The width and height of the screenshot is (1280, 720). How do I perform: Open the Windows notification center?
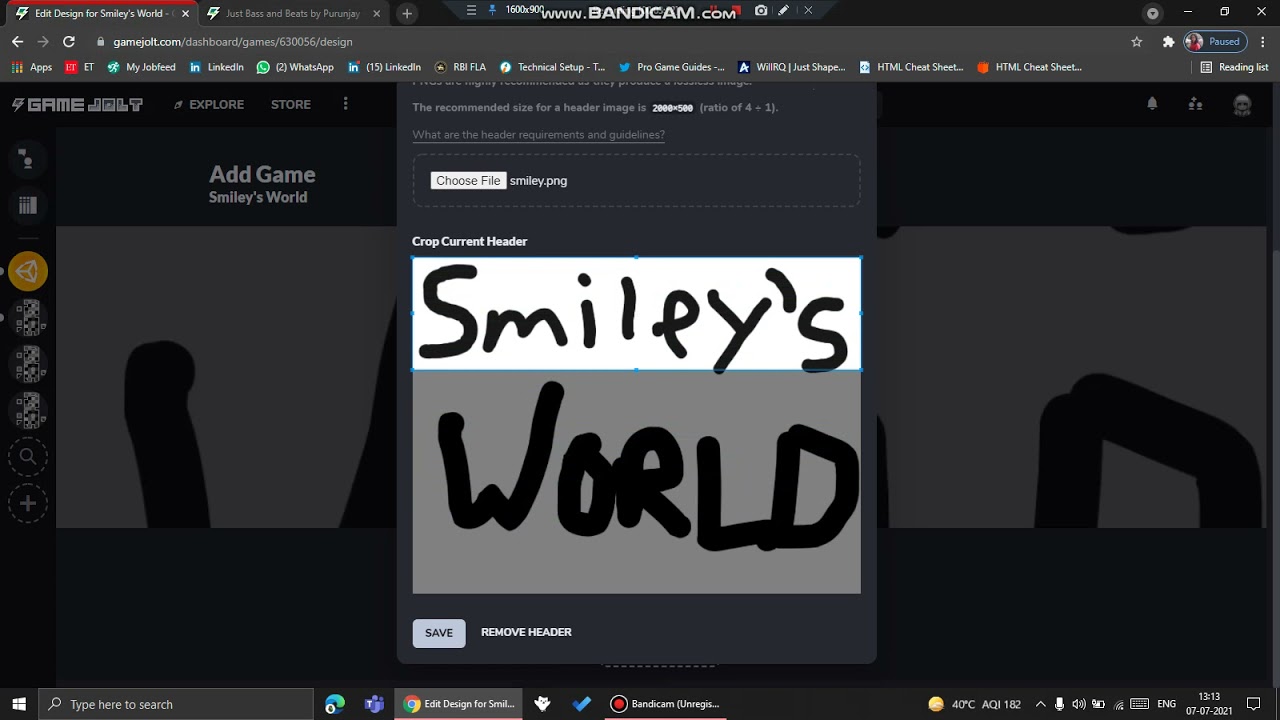click(1254, 704)
